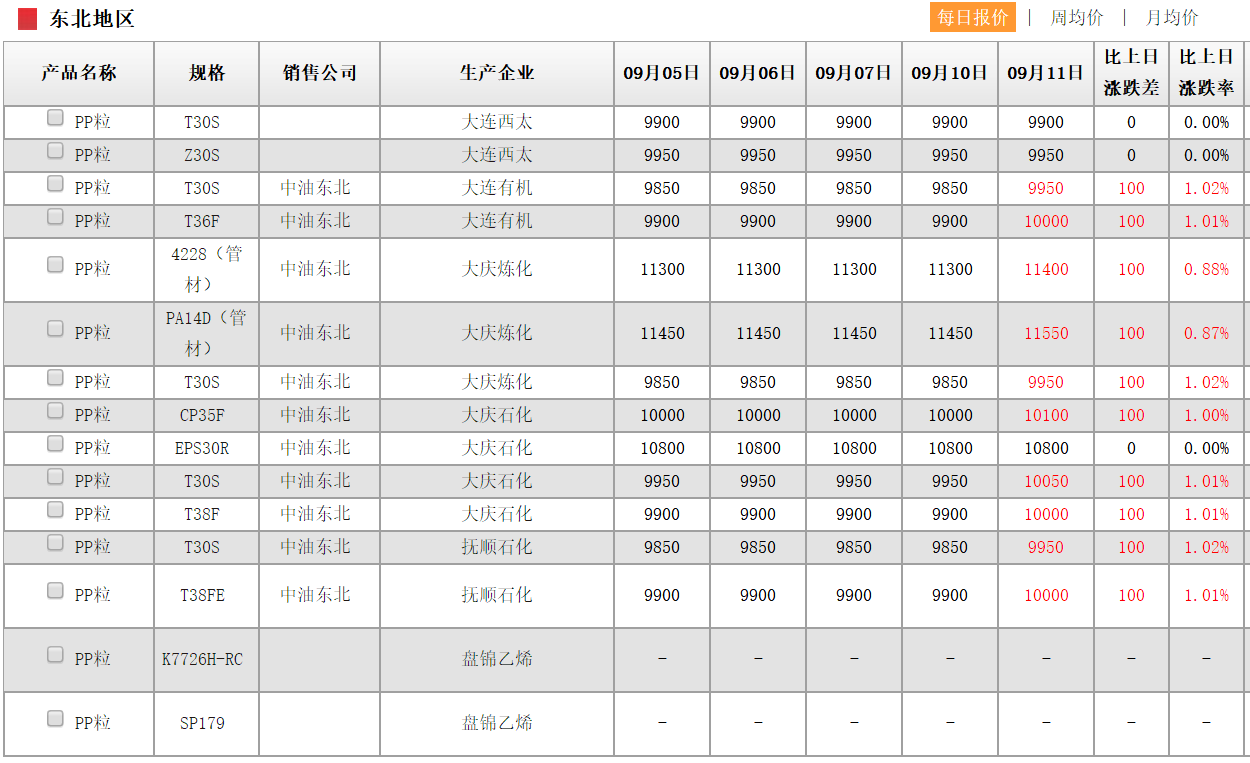Tick checkbox for SP179 row
Viewport: 1250px width, 763px height.
(x=55, y=719)
